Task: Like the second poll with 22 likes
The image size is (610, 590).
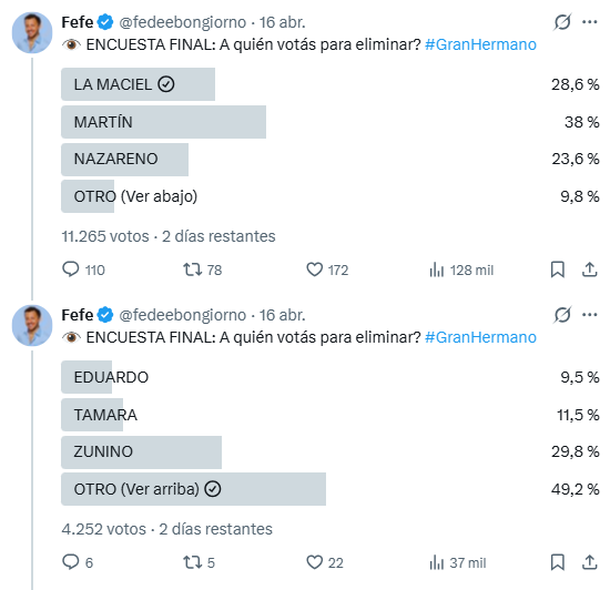Action: (x=315, y=563)
